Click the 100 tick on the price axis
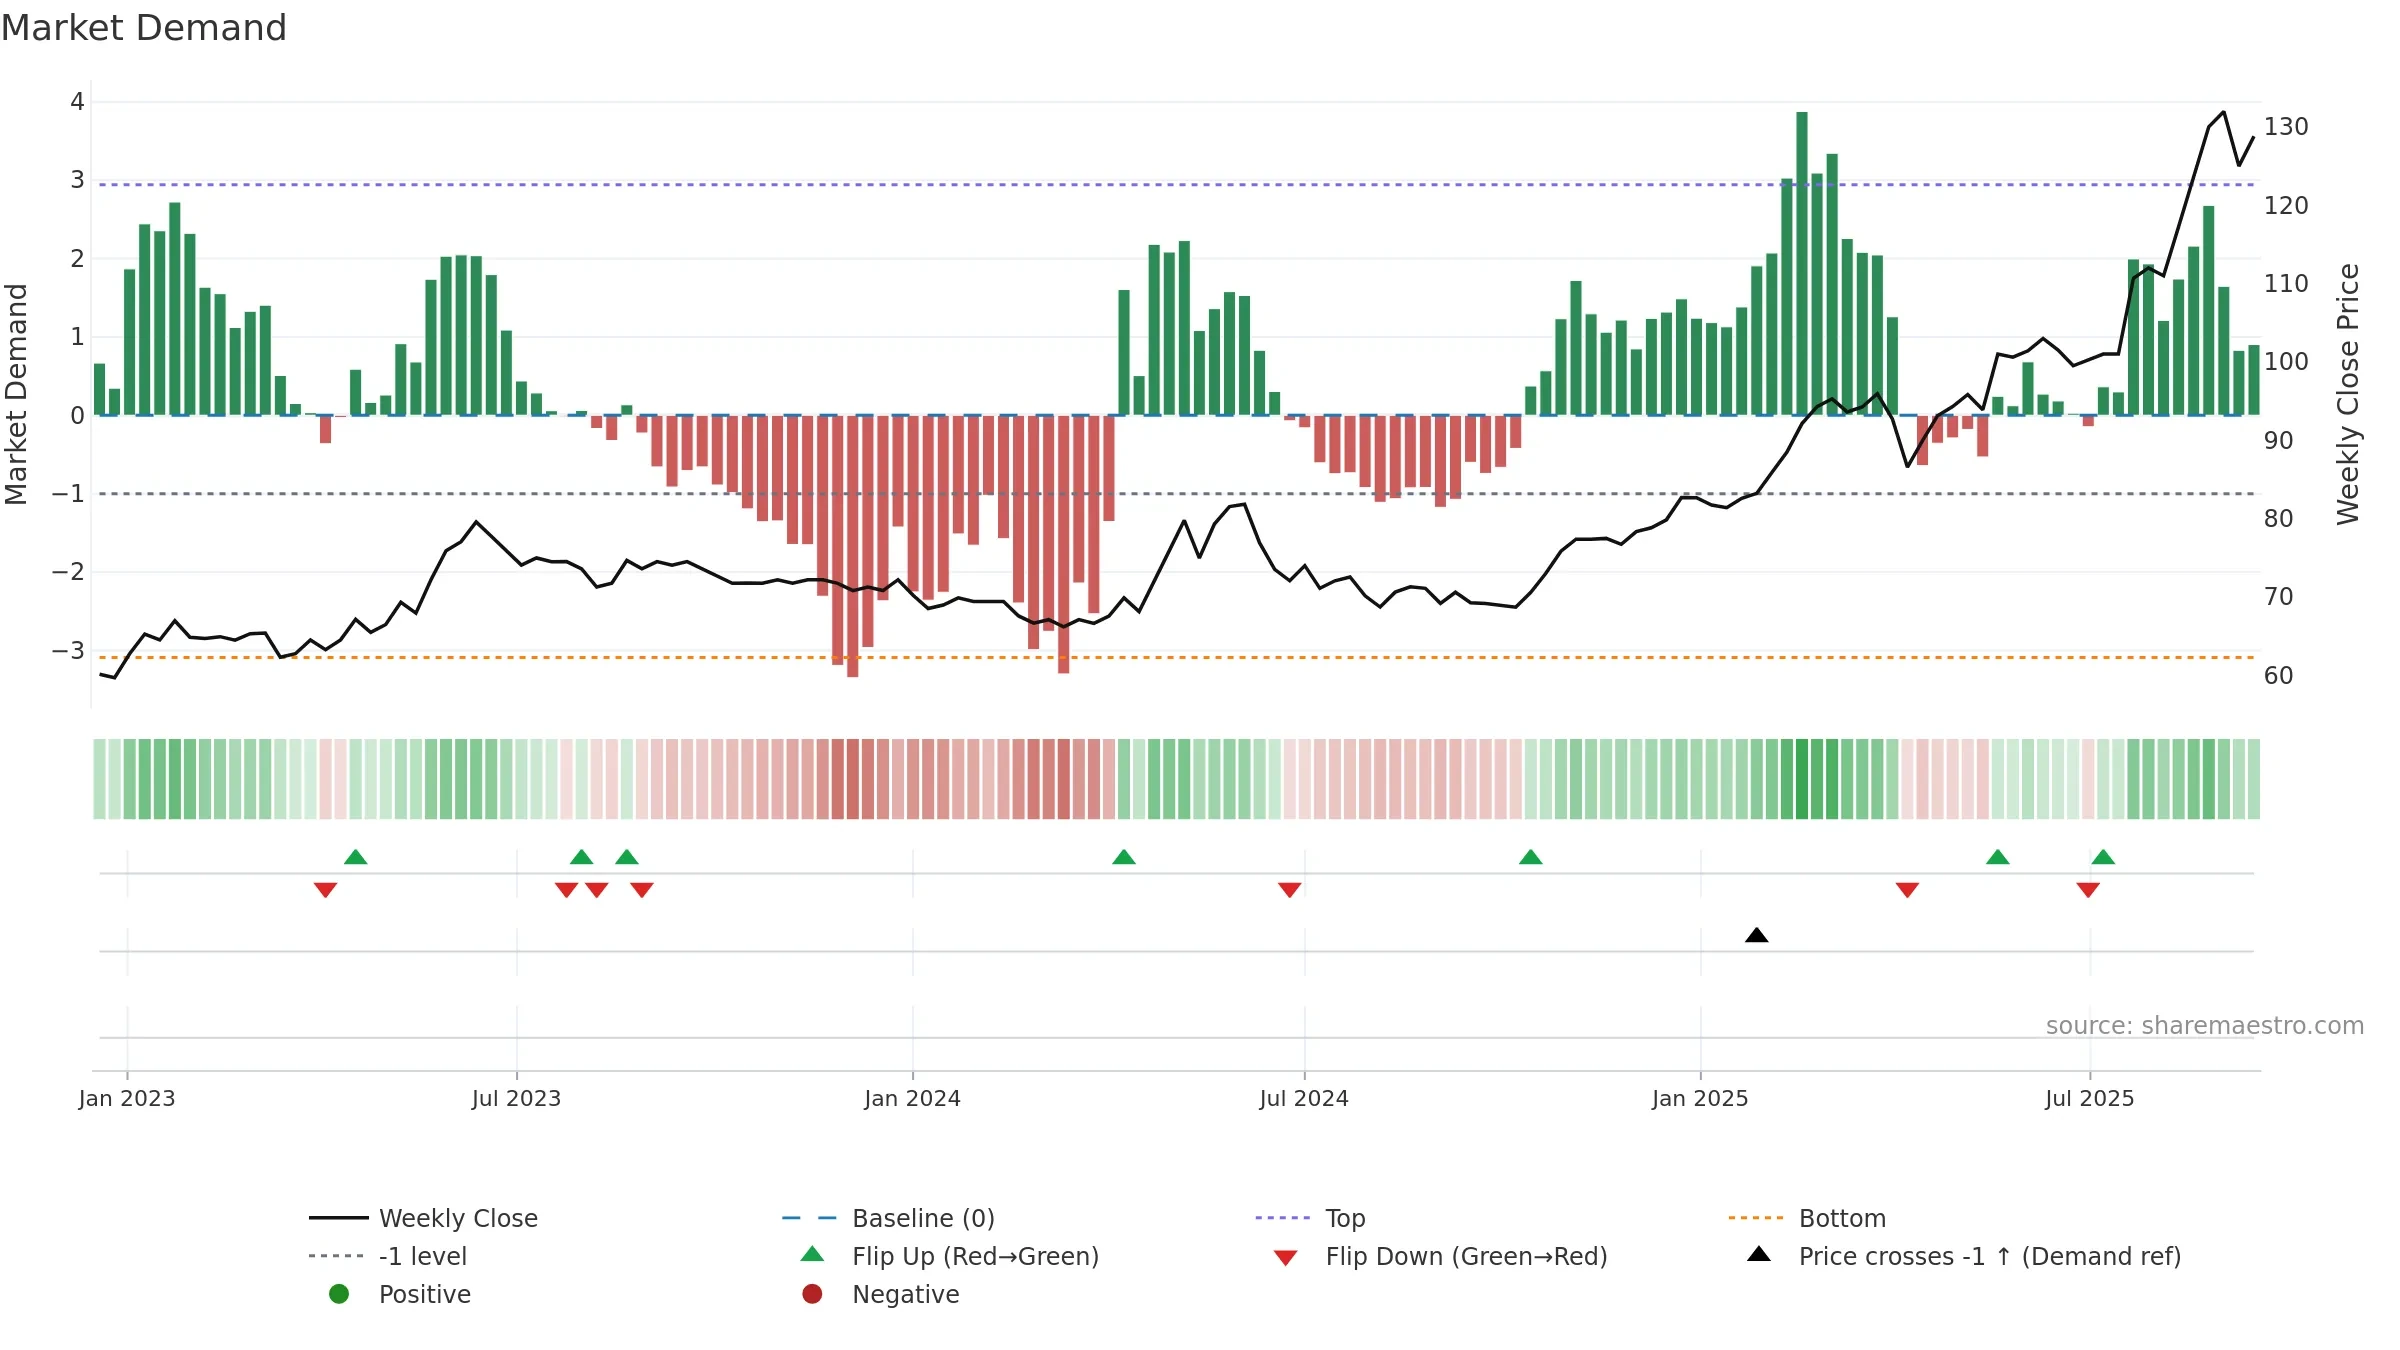2400x1350 pixels. pyautogui.click(x=2286, y=361)
